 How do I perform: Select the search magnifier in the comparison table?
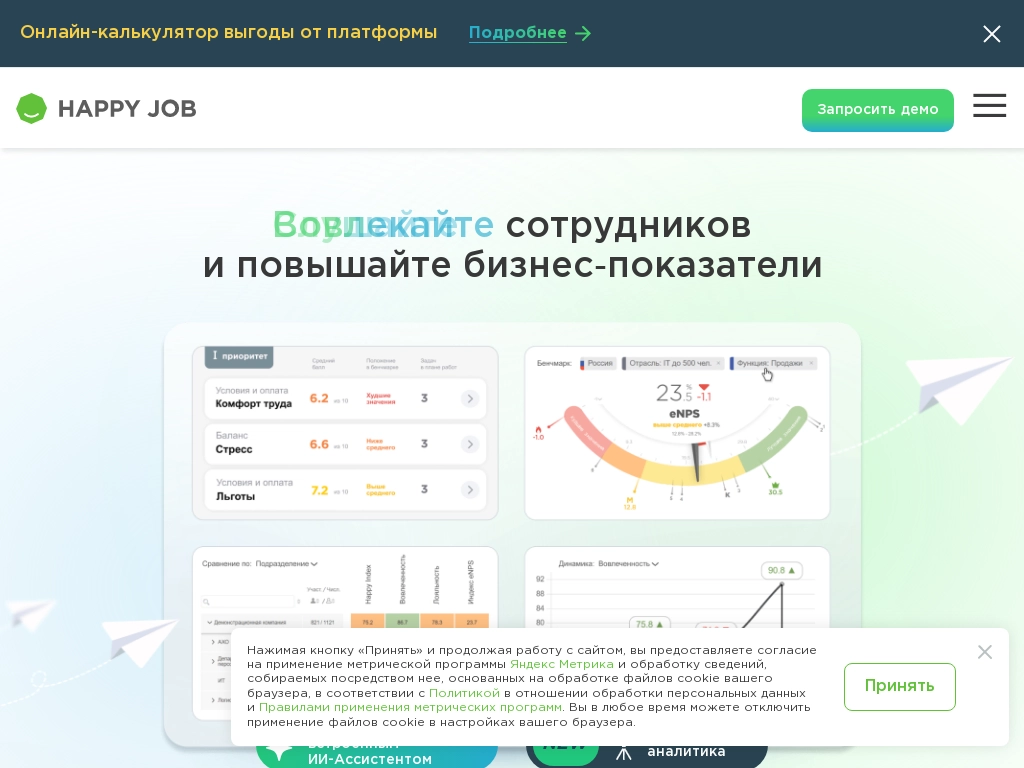[x=206, y=602]
